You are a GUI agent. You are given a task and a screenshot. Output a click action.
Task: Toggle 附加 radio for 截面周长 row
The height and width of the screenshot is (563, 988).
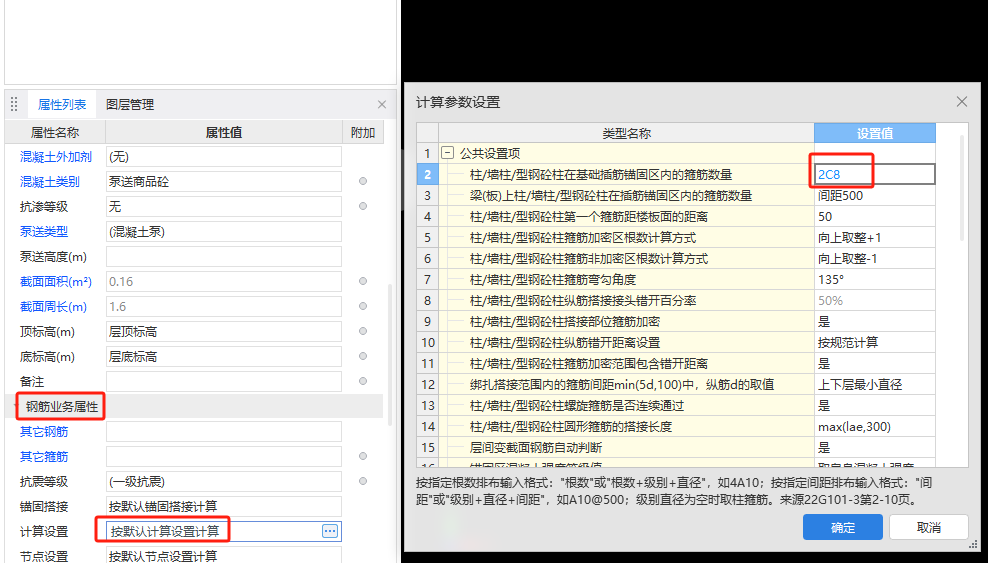coord(363,306)
